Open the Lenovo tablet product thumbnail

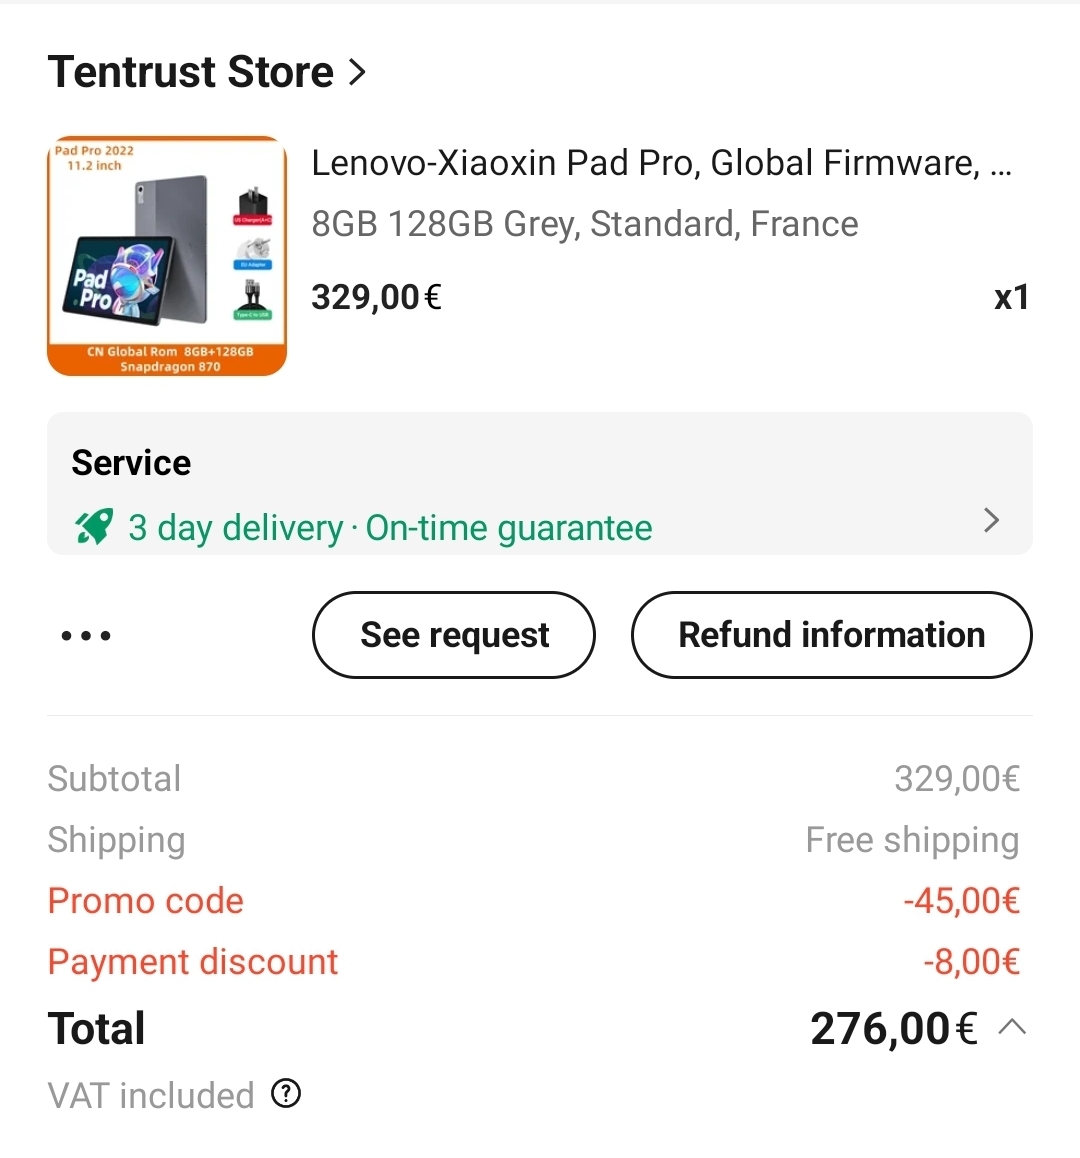167,256
